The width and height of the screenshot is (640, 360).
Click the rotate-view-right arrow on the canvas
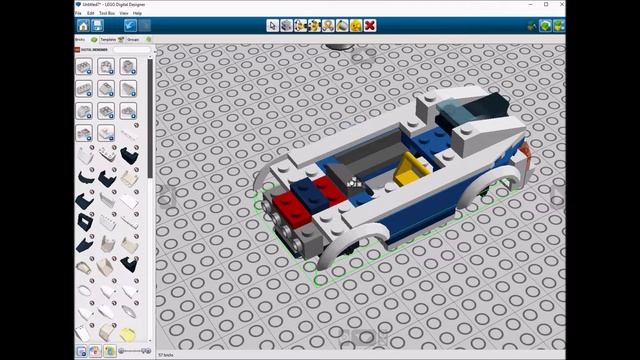558,196
